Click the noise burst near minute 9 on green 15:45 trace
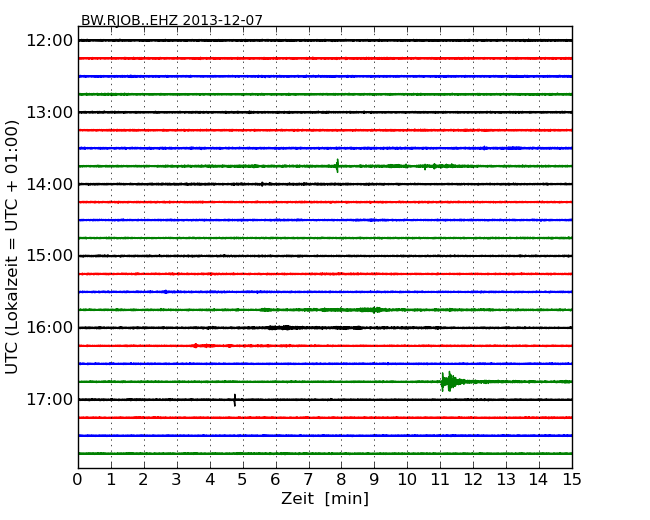 375,310
